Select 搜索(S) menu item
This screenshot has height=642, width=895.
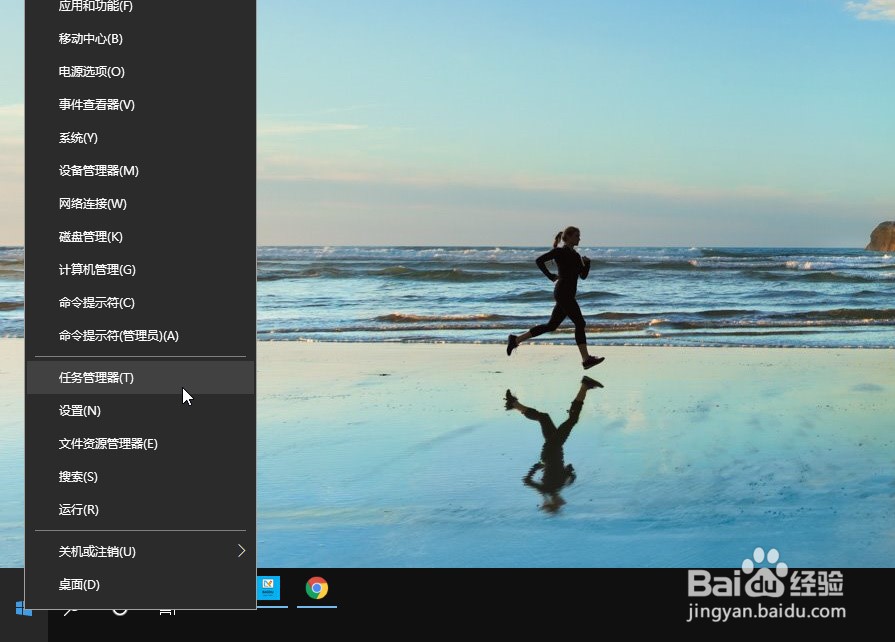click(140, 477)
